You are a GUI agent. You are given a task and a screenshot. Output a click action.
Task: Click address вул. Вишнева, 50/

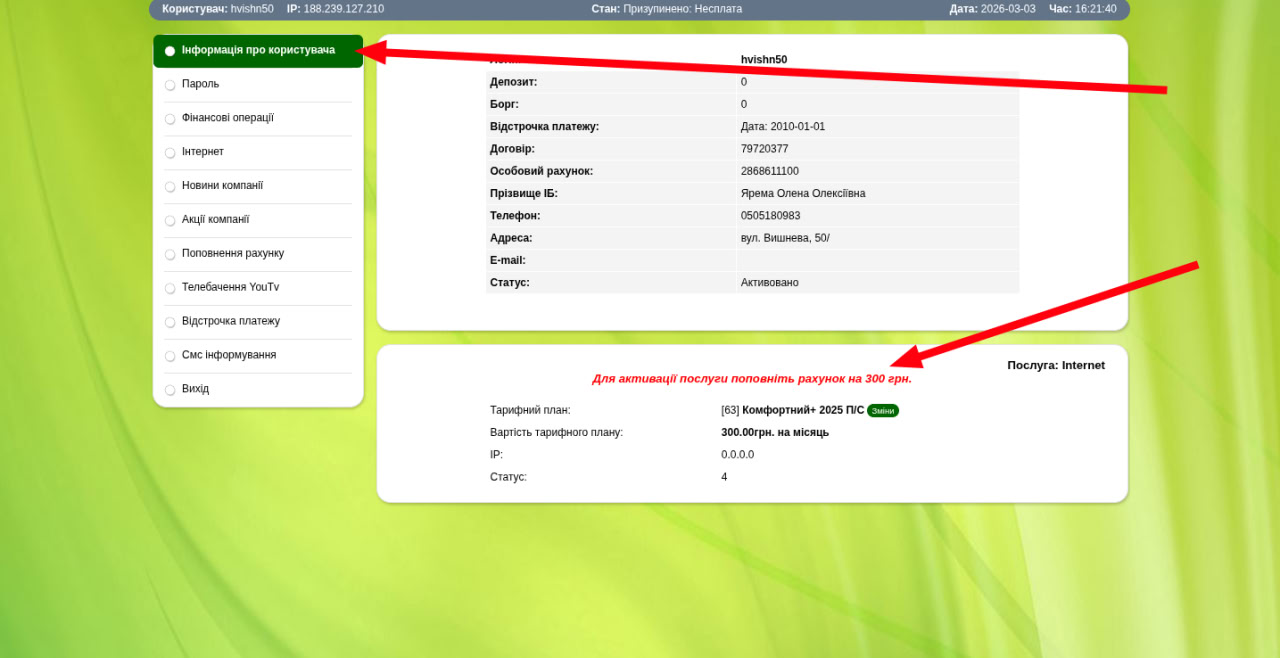pyautogui.click(x=785, y=238)
